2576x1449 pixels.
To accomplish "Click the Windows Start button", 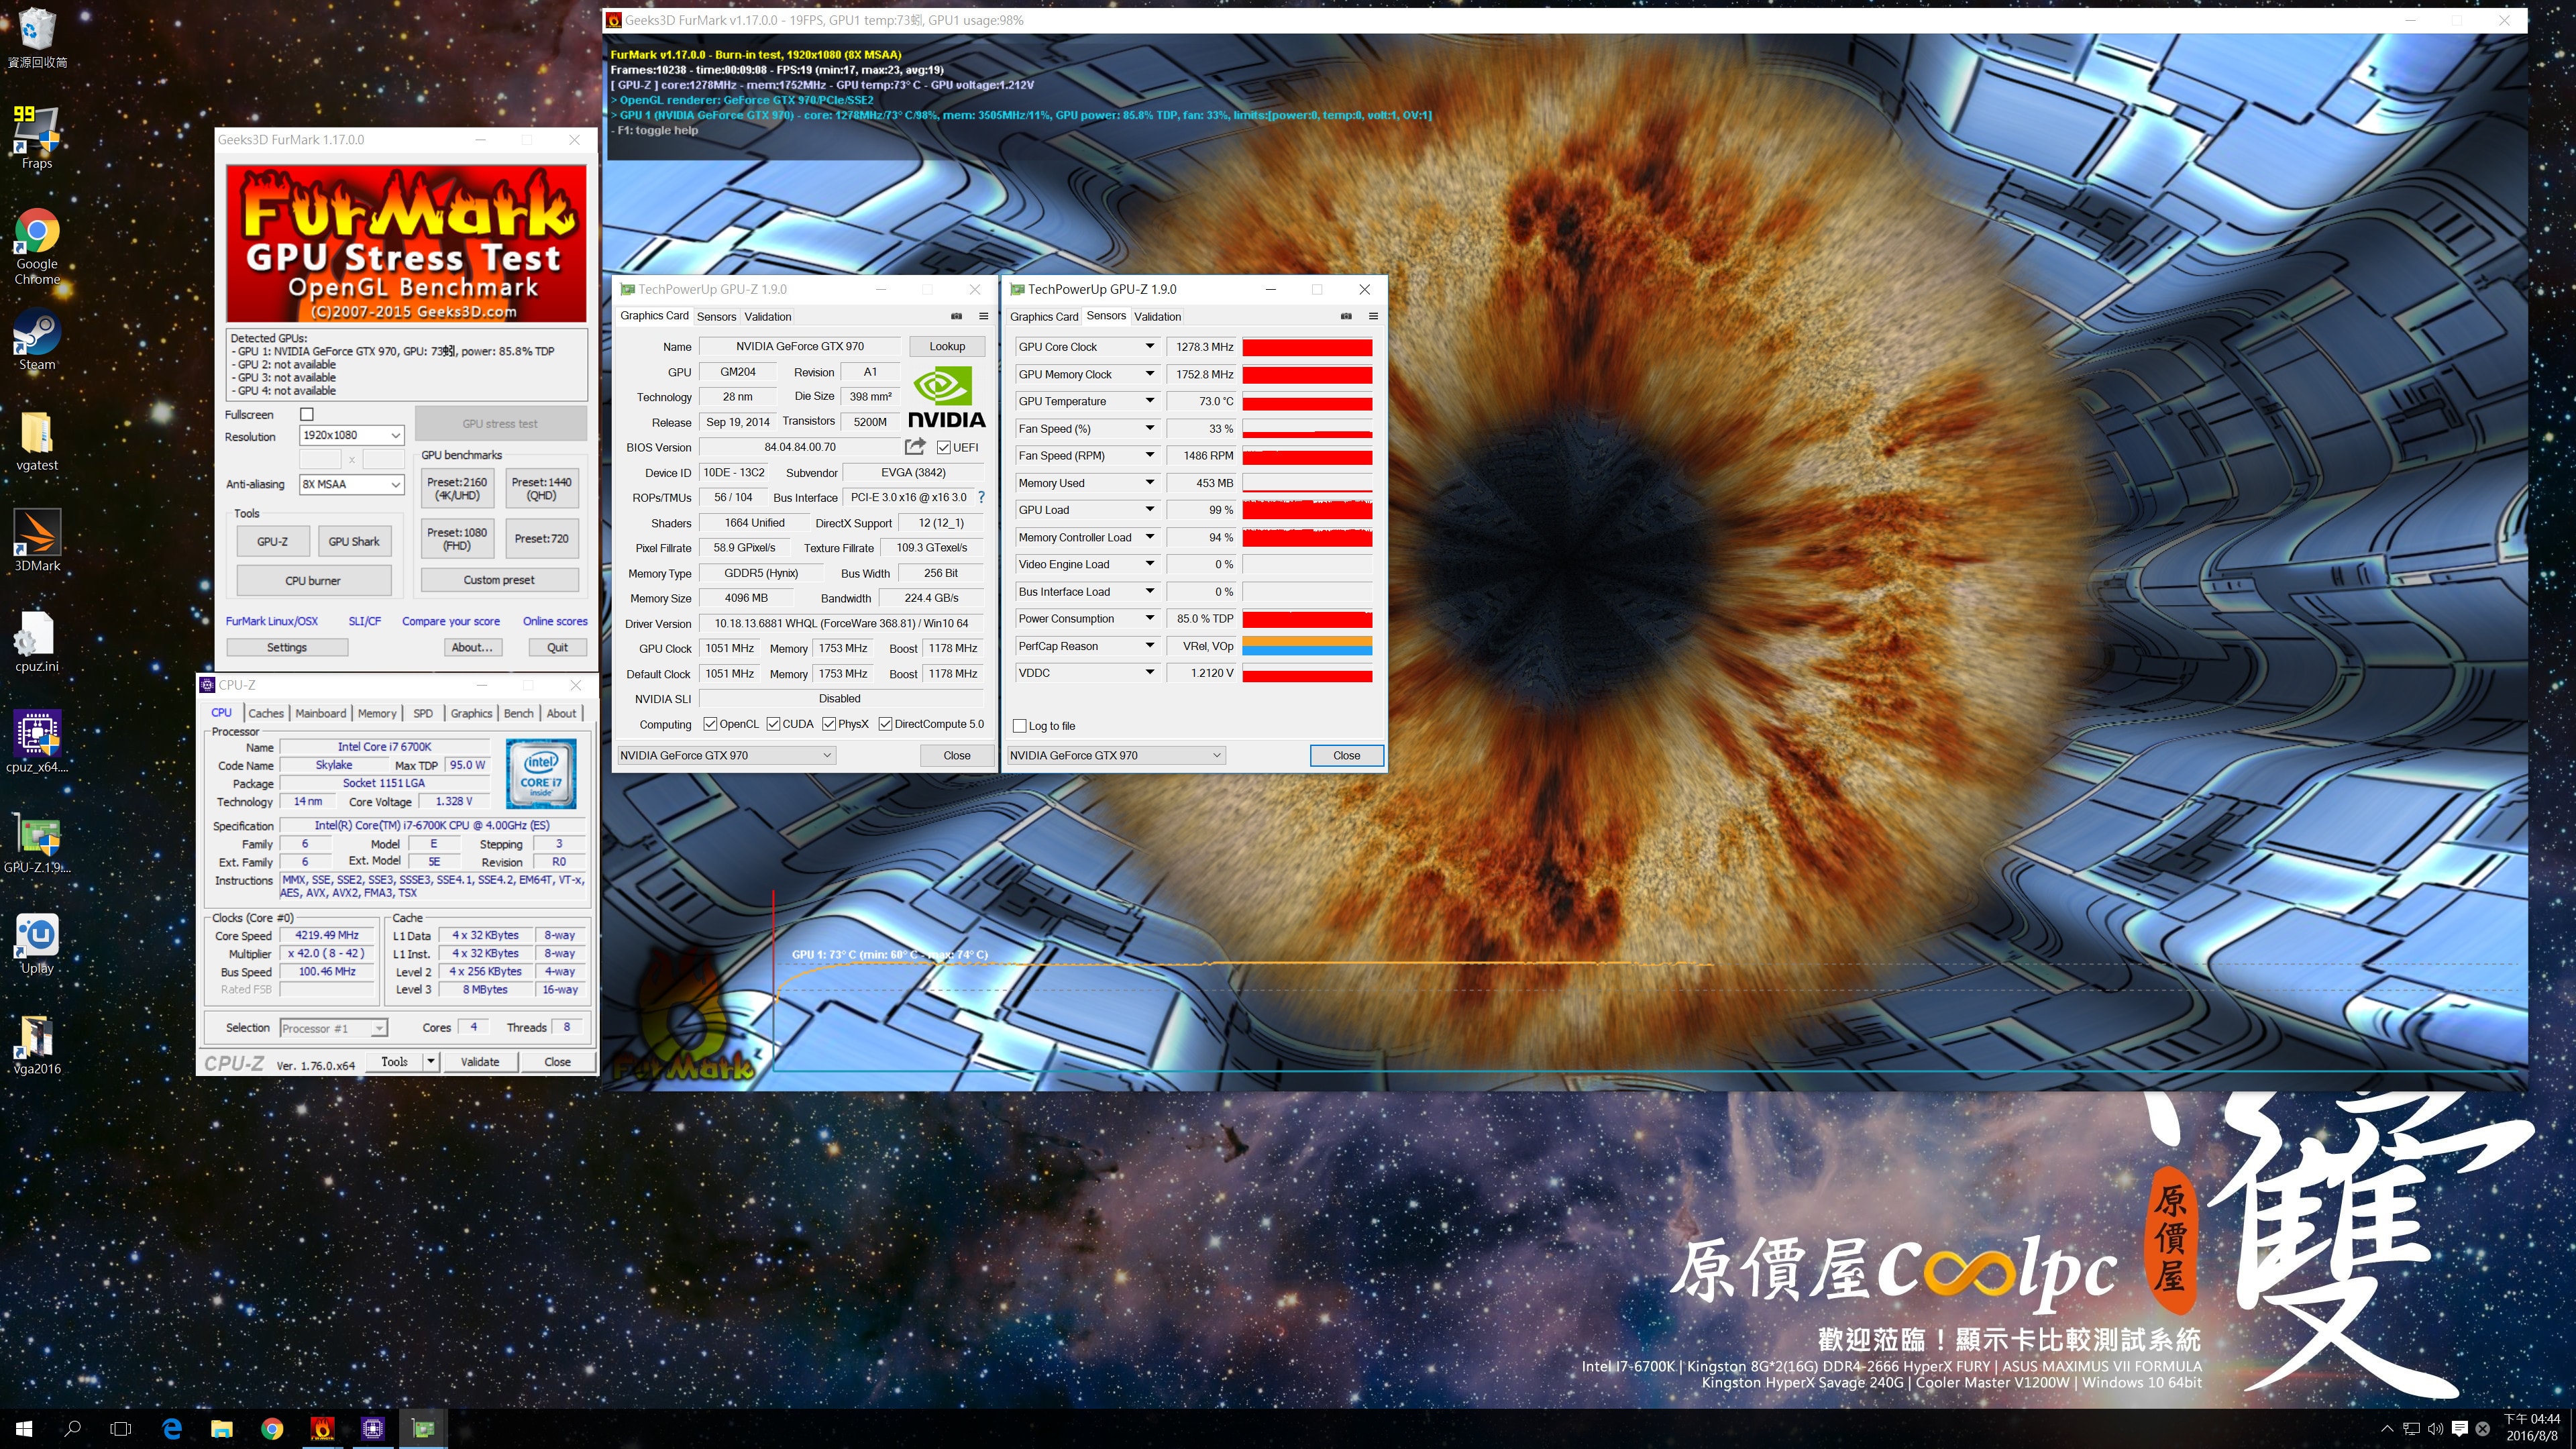I will (x=24, y=1429).
